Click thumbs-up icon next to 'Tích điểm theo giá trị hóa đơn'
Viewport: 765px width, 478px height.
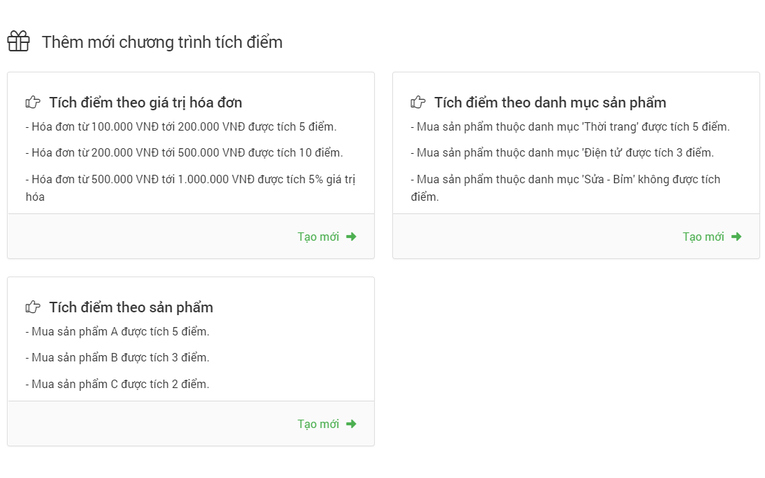pyautogui.click(x=33, y=102)
